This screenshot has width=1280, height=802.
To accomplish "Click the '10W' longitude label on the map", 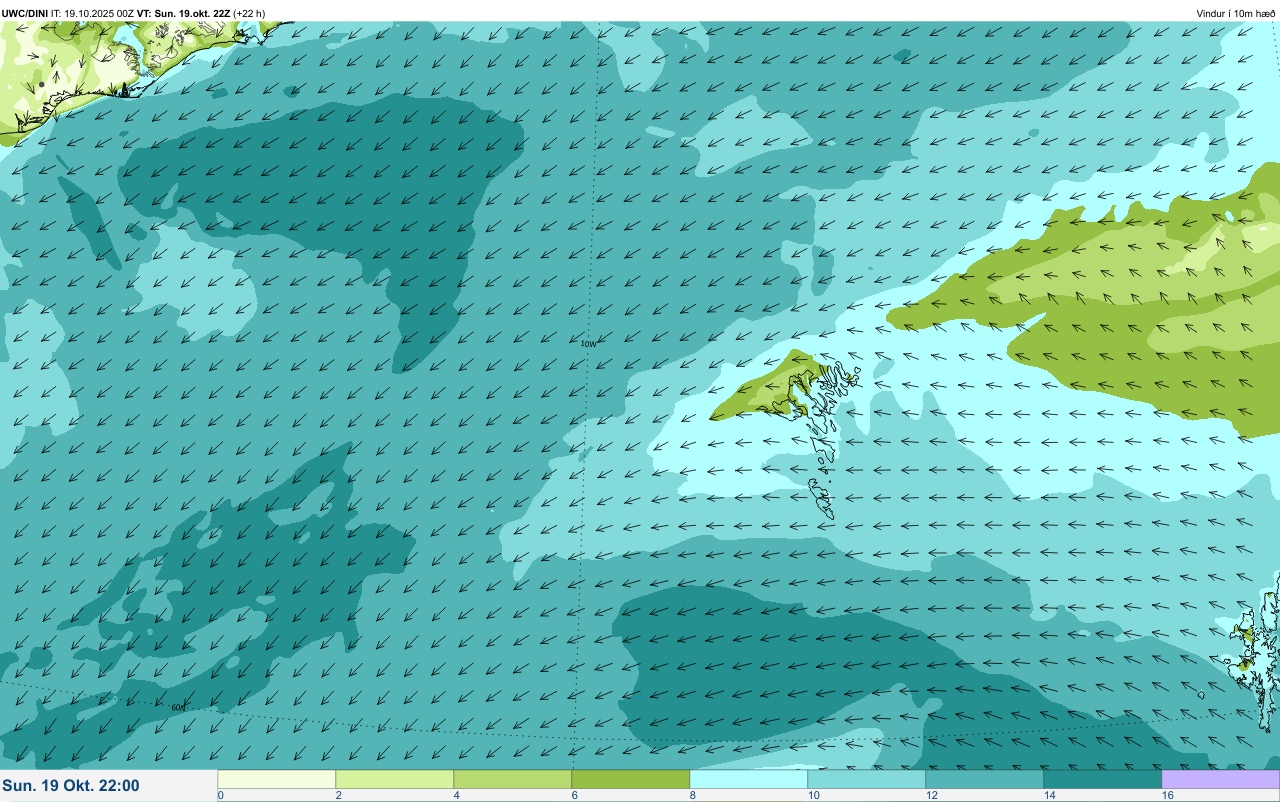I will tap(588, 344).
